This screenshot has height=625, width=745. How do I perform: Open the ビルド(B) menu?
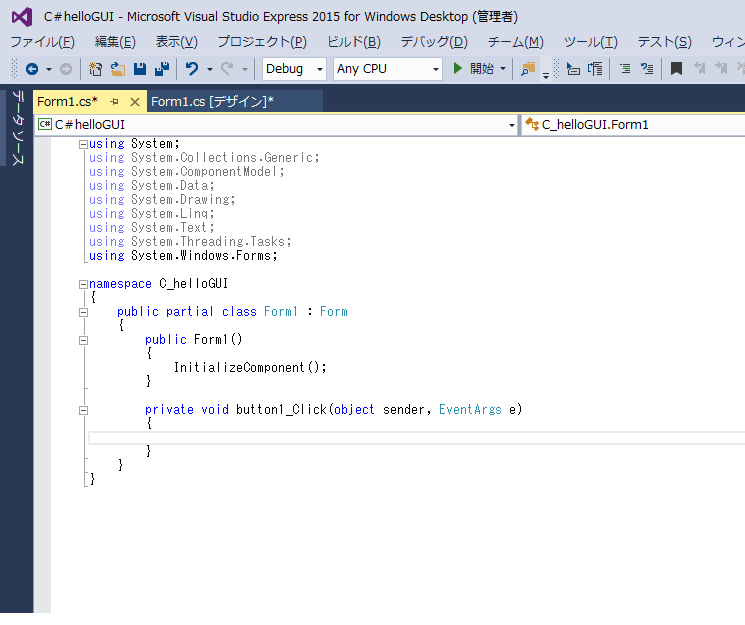click(x=354, y=42)
